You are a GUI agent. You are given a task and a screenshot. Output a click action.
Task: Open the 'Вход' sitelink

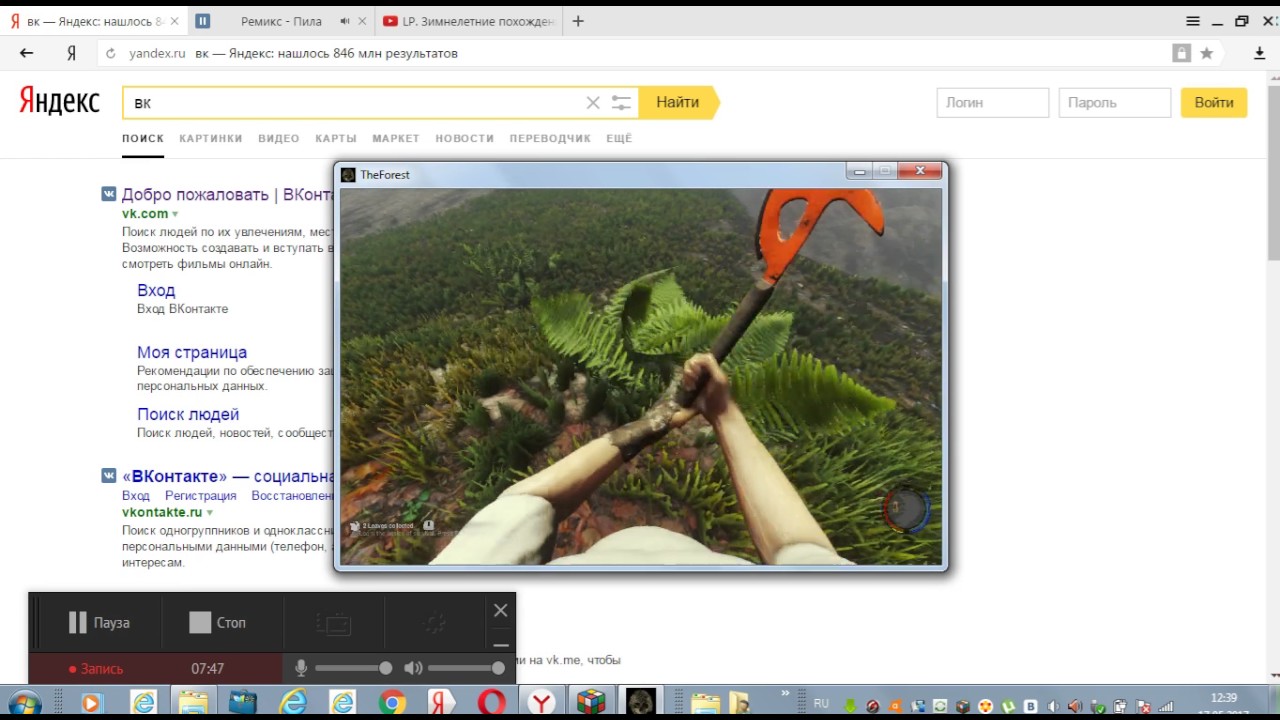pyautogui.click(x=156, y=290)
